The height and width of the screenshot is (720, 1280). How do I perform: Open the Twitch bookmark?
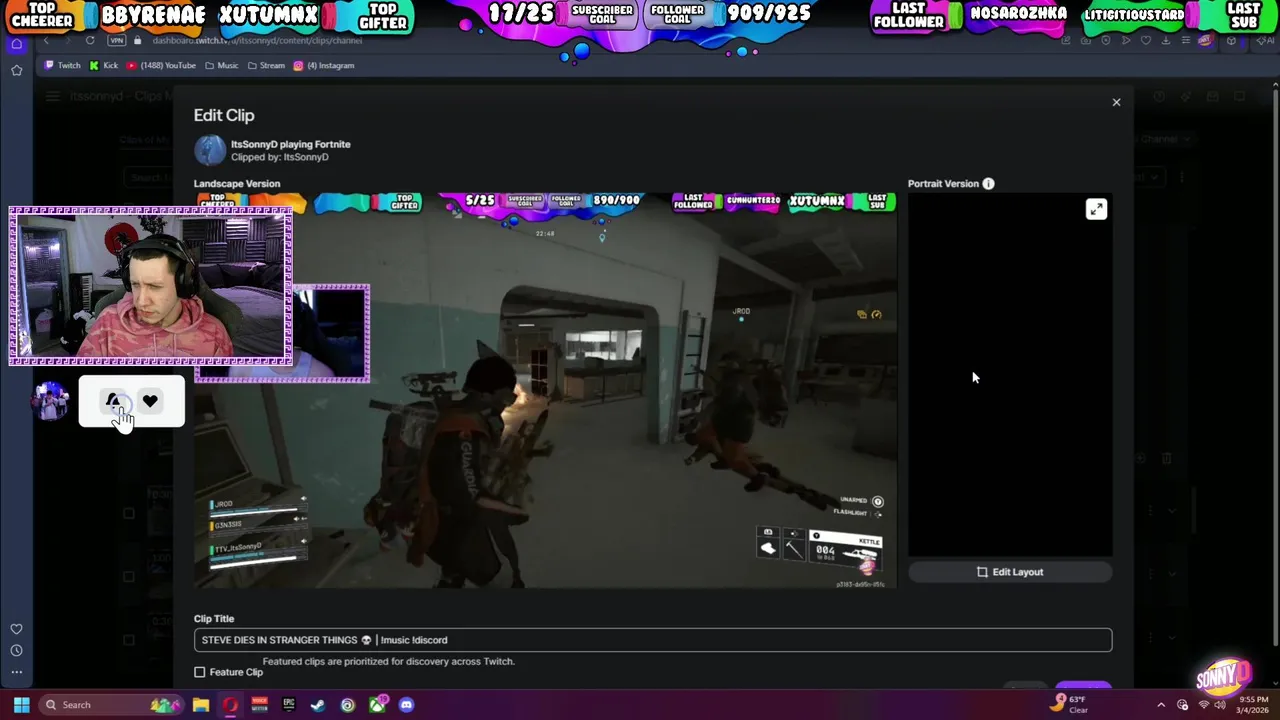tap(62, 65)
